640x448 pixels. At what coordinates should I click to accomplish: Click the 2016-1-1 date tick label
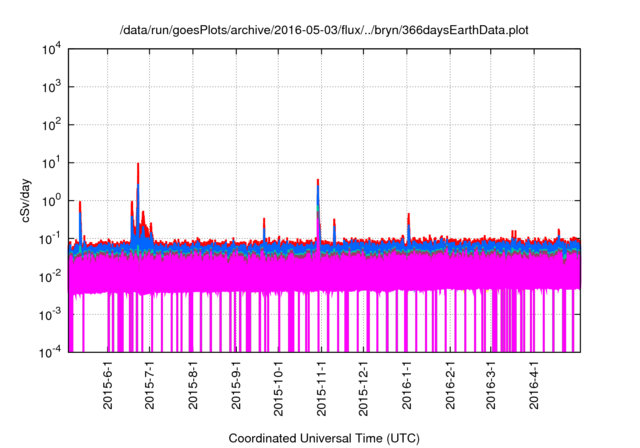tap(407, 385)
